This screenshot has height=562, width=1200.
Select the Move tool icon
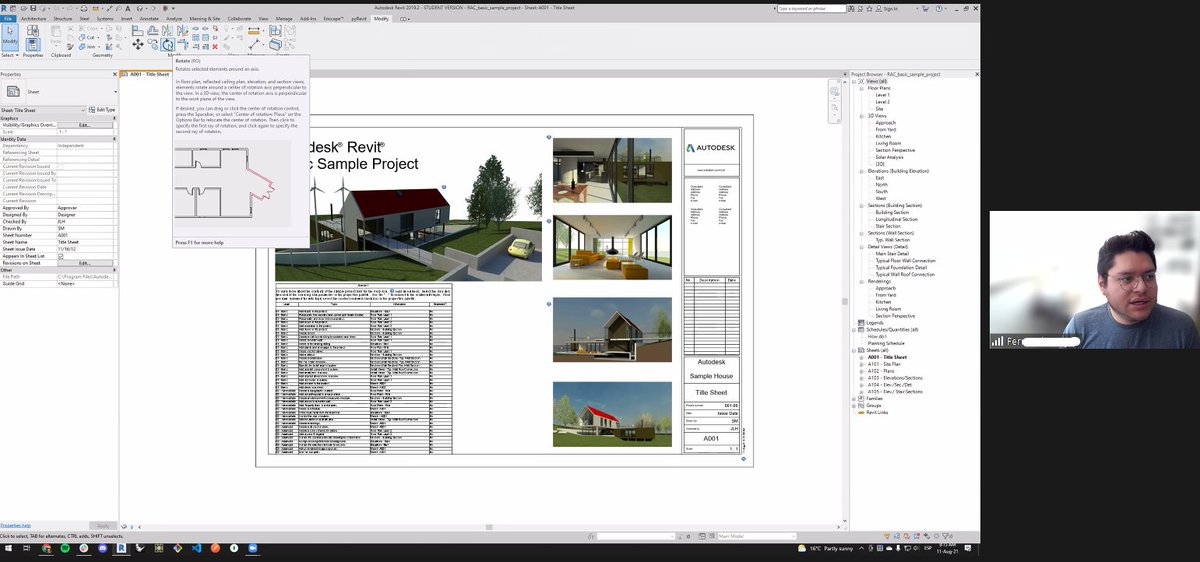point(138,44)
